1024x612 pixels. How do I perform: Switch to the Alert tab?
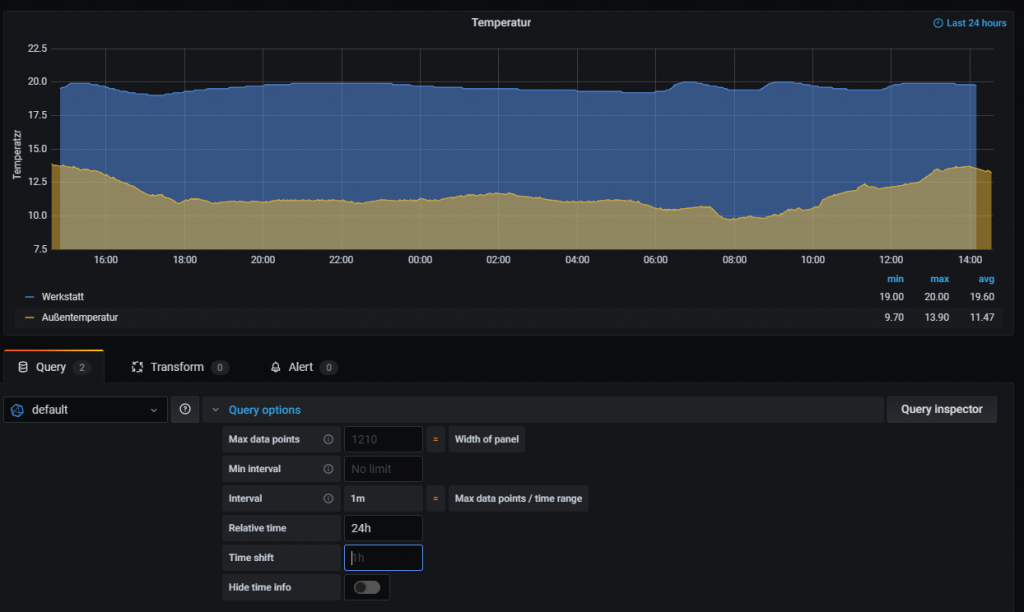coord(300,367)
